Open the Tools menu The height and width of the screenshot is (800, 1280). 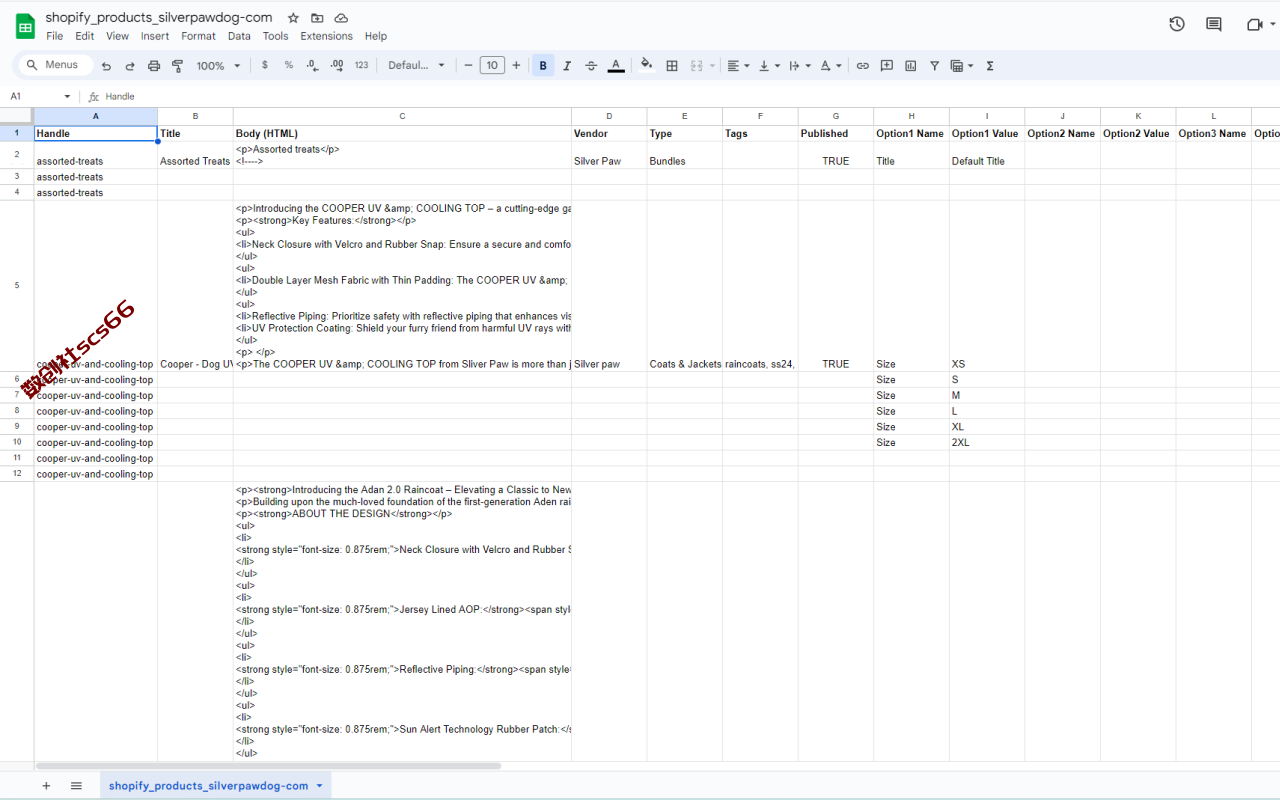(x=276, y=36)
